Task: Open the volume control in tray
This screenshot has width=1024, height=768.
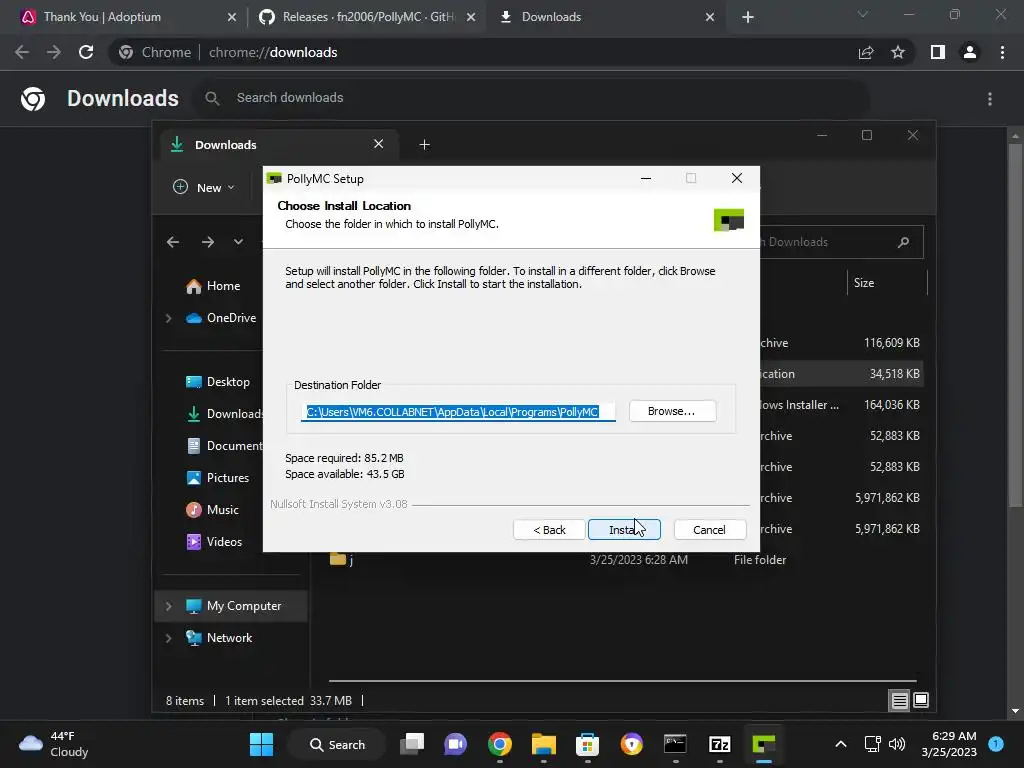Action: (x=897, y=744)
